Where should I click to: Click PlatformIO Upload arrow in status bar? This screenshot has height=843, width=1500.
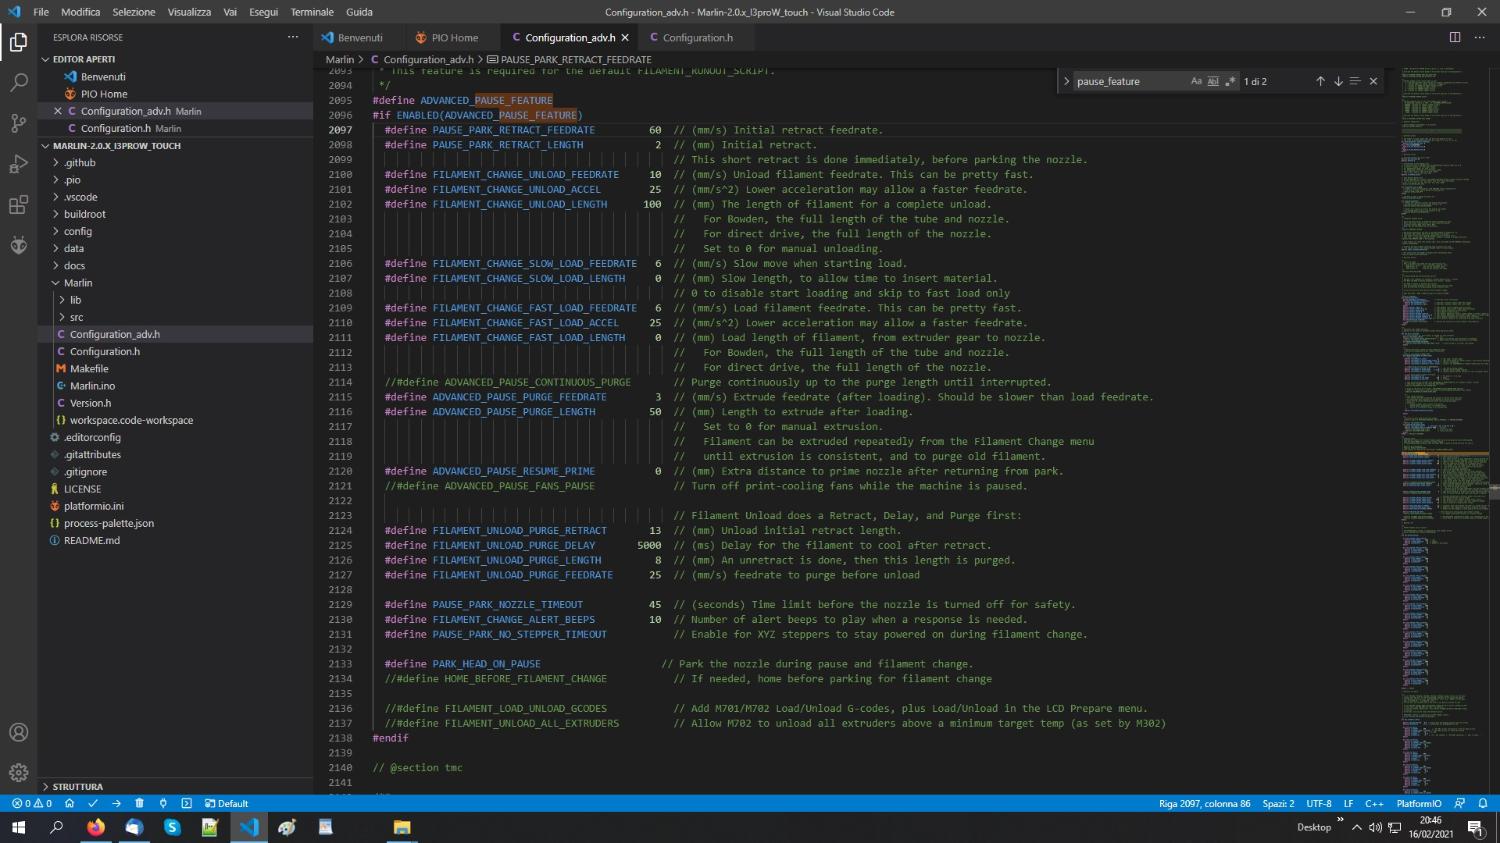[116, 803]
